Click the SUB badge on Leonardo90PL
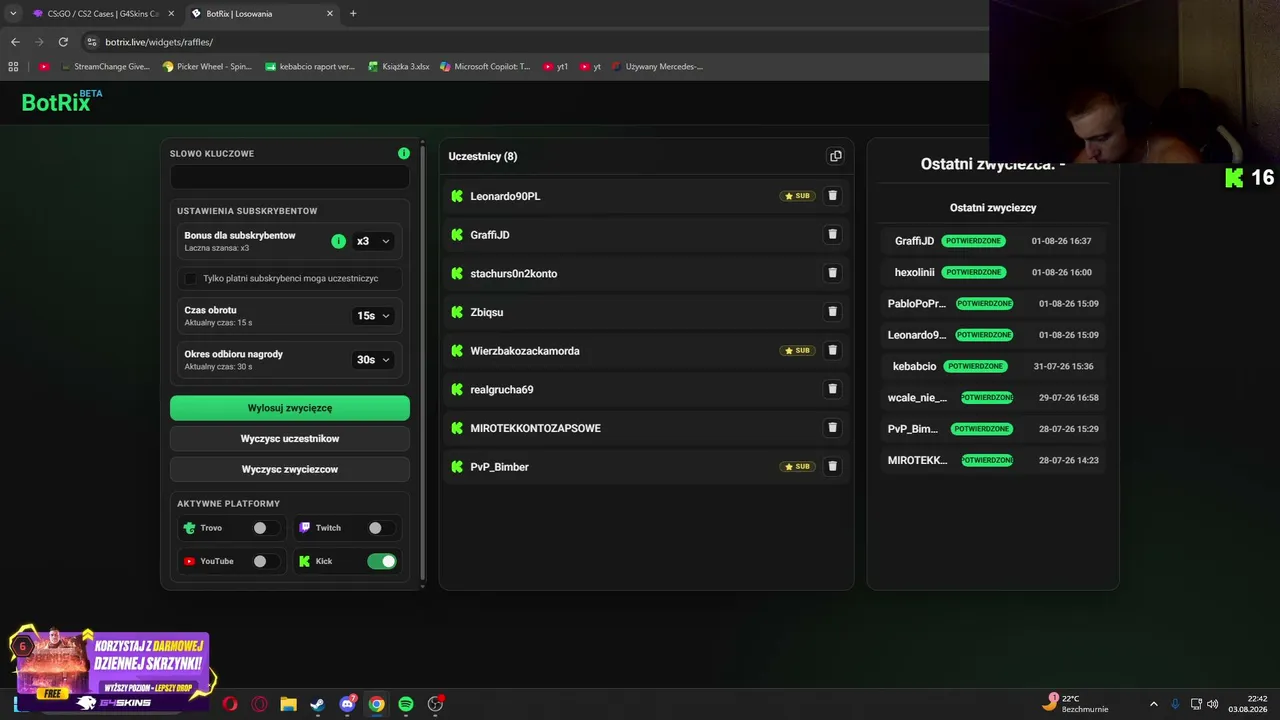The image size is (1280, 720). pos(797,196)
